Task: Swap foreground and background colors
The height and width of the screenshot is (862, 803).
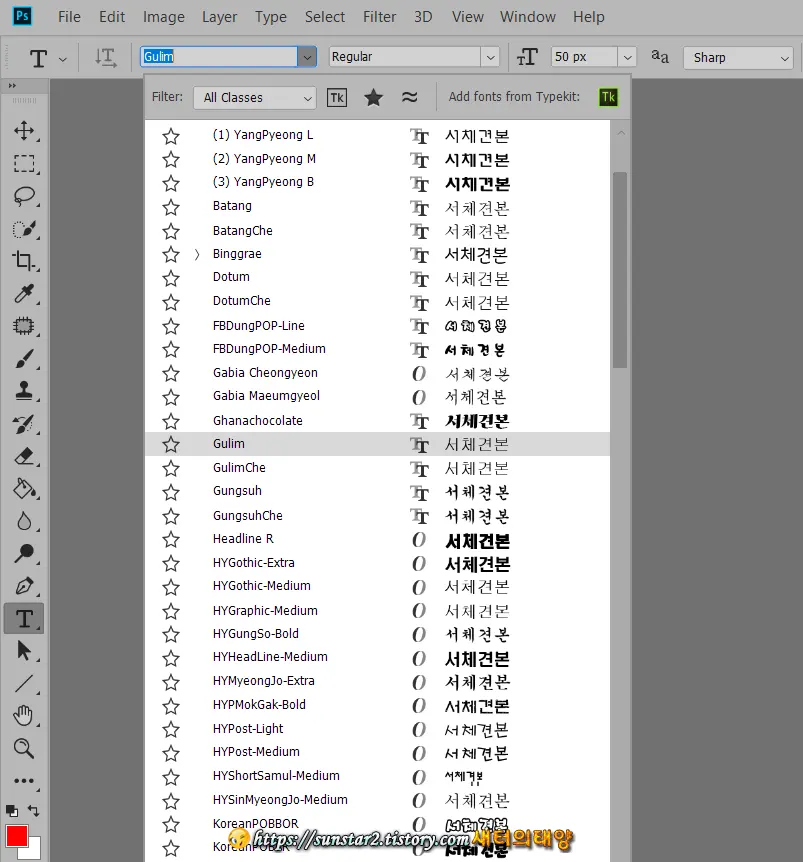Action: tap(34, 810)
